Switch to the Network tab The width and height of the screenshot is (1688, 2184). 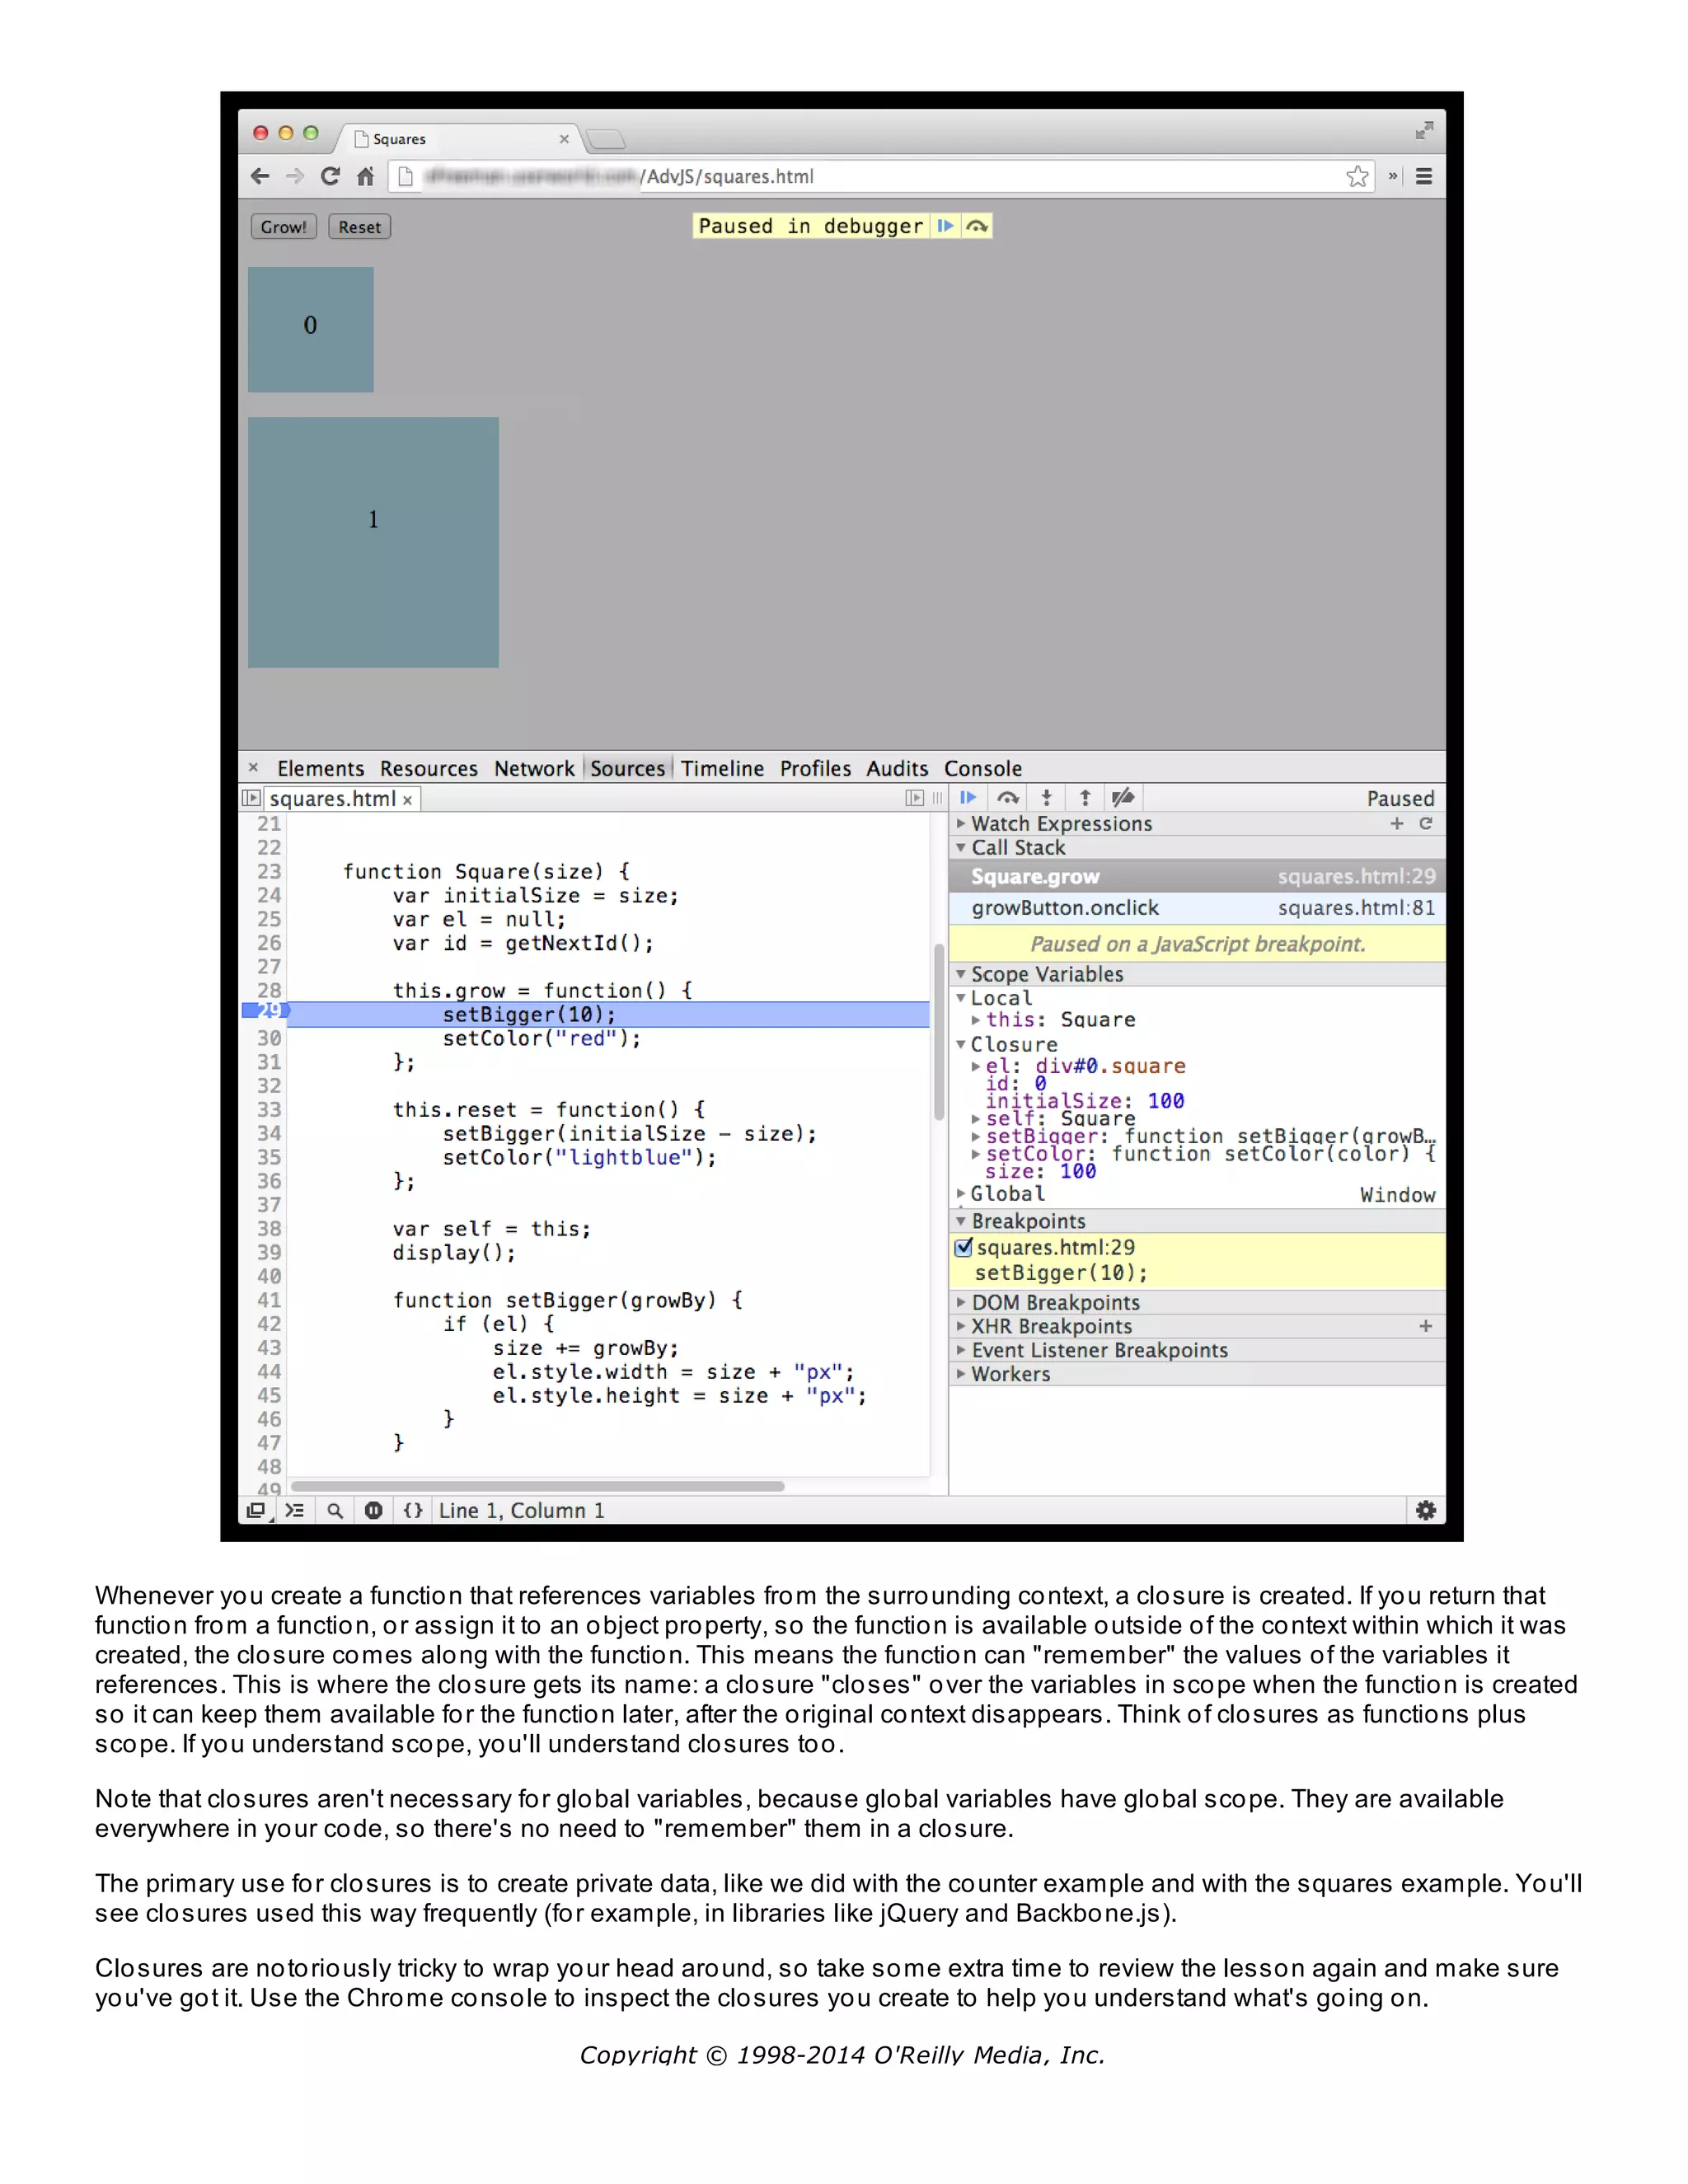[x=534, y=768]
